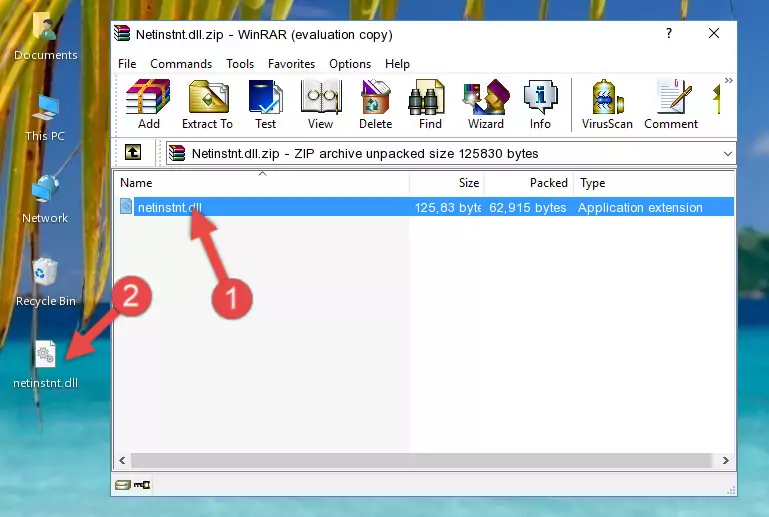Run the Test archive tool
This screenshot has height=517, width=769.
coord(265,104)
